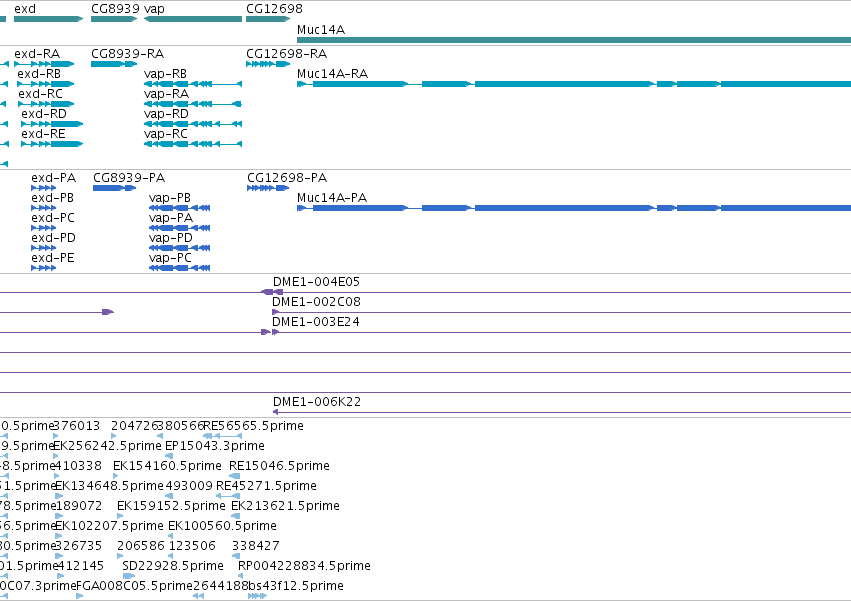
Task: Select the Muc14A-RA transcript label
Action: coord(332,74)
